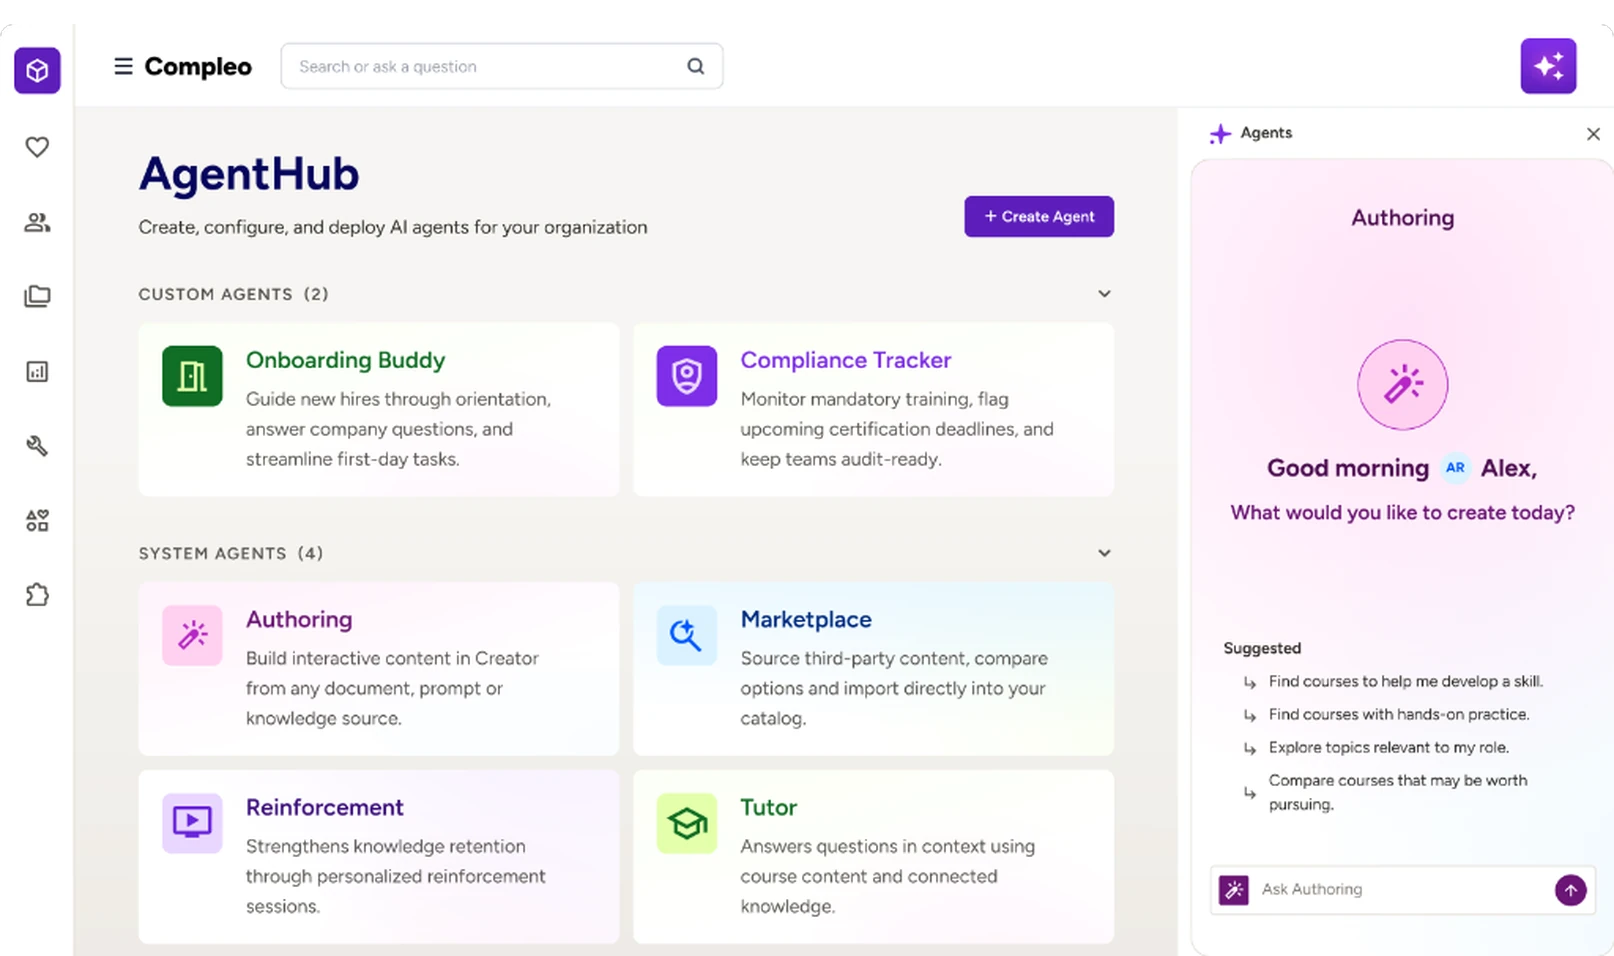The height and width of the screenshot is (956, 1614).
Task: Focus the Search or ask a question field
Action: pyautogui.click(x=502, y=66)
